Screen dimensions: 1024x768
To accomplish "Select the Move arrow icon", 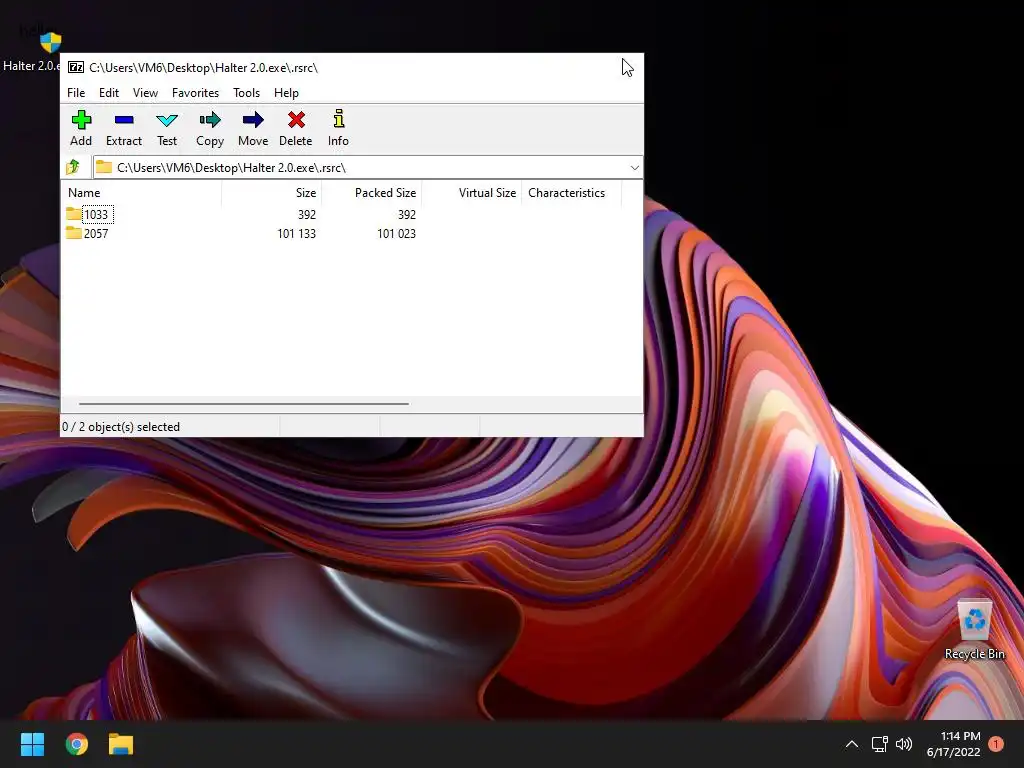I will 253,120.
